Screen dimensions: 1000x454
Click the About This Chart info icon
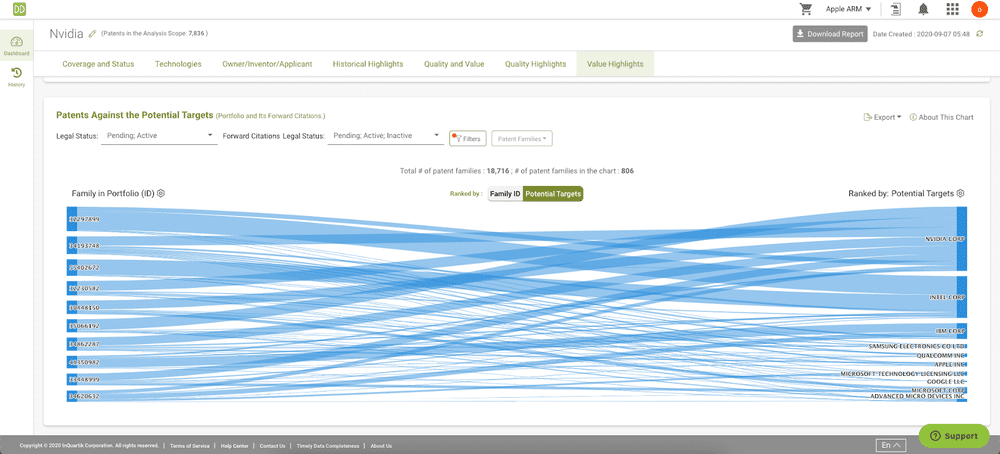913,117
